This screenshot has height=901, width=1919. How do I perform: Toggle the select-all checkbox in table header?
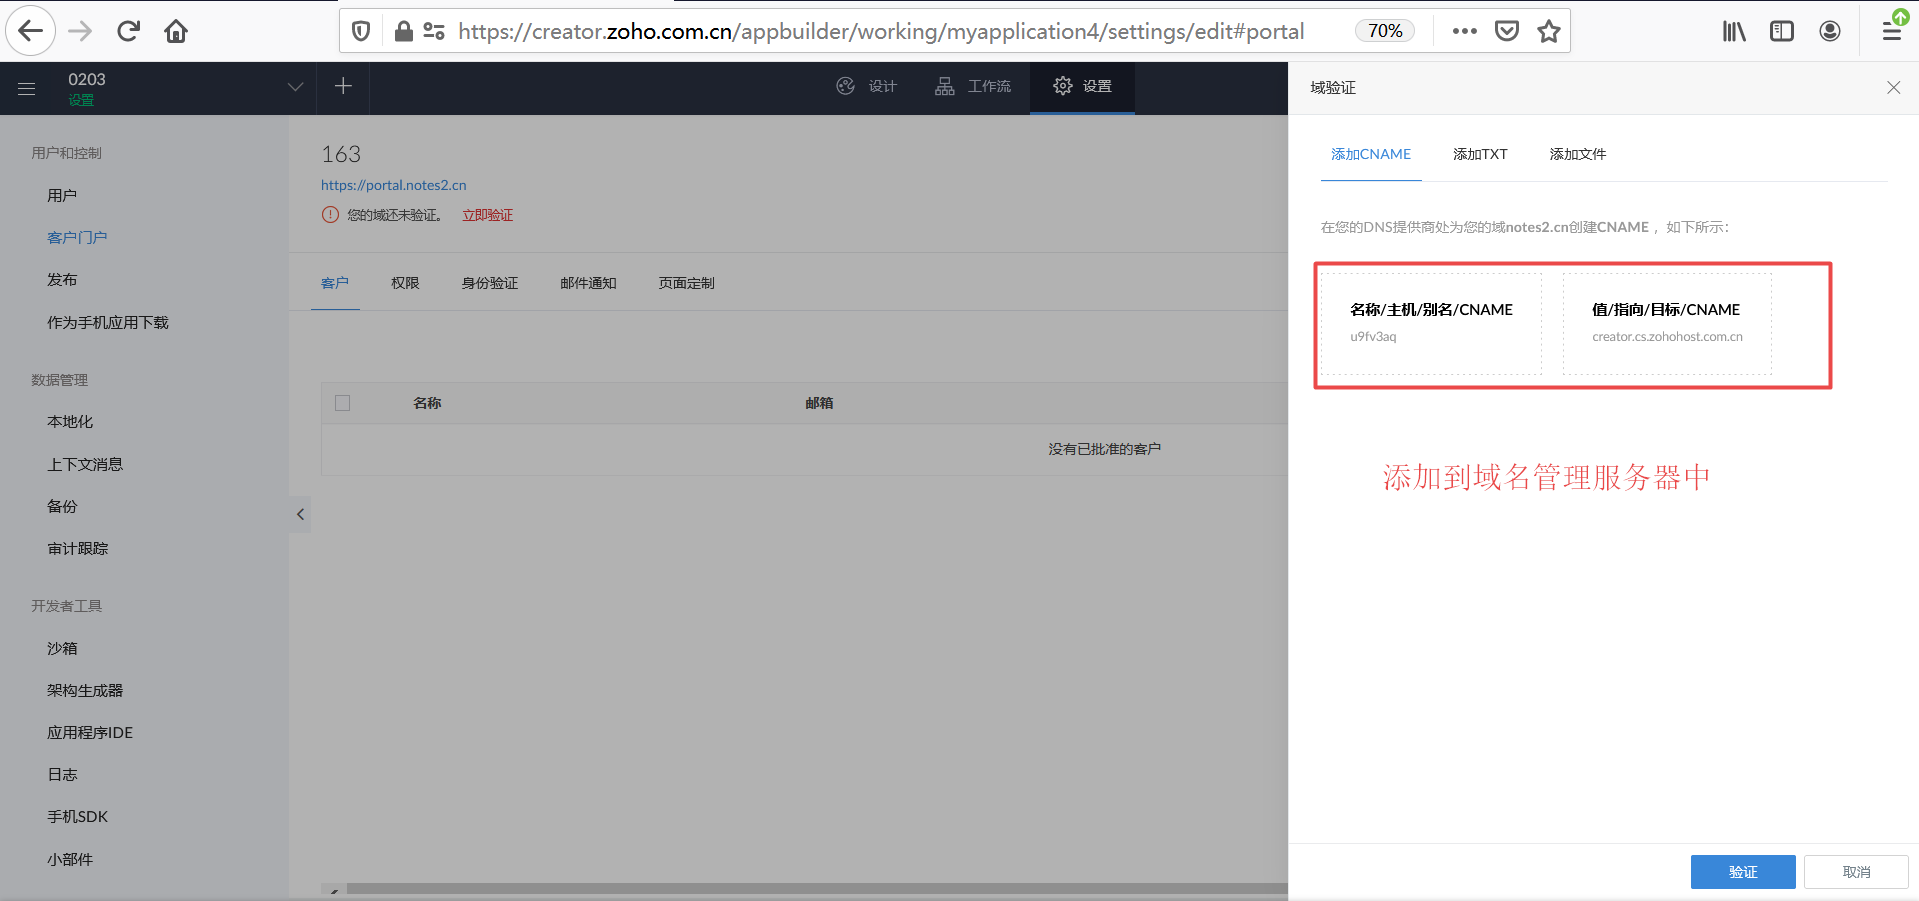pos(343,403)
